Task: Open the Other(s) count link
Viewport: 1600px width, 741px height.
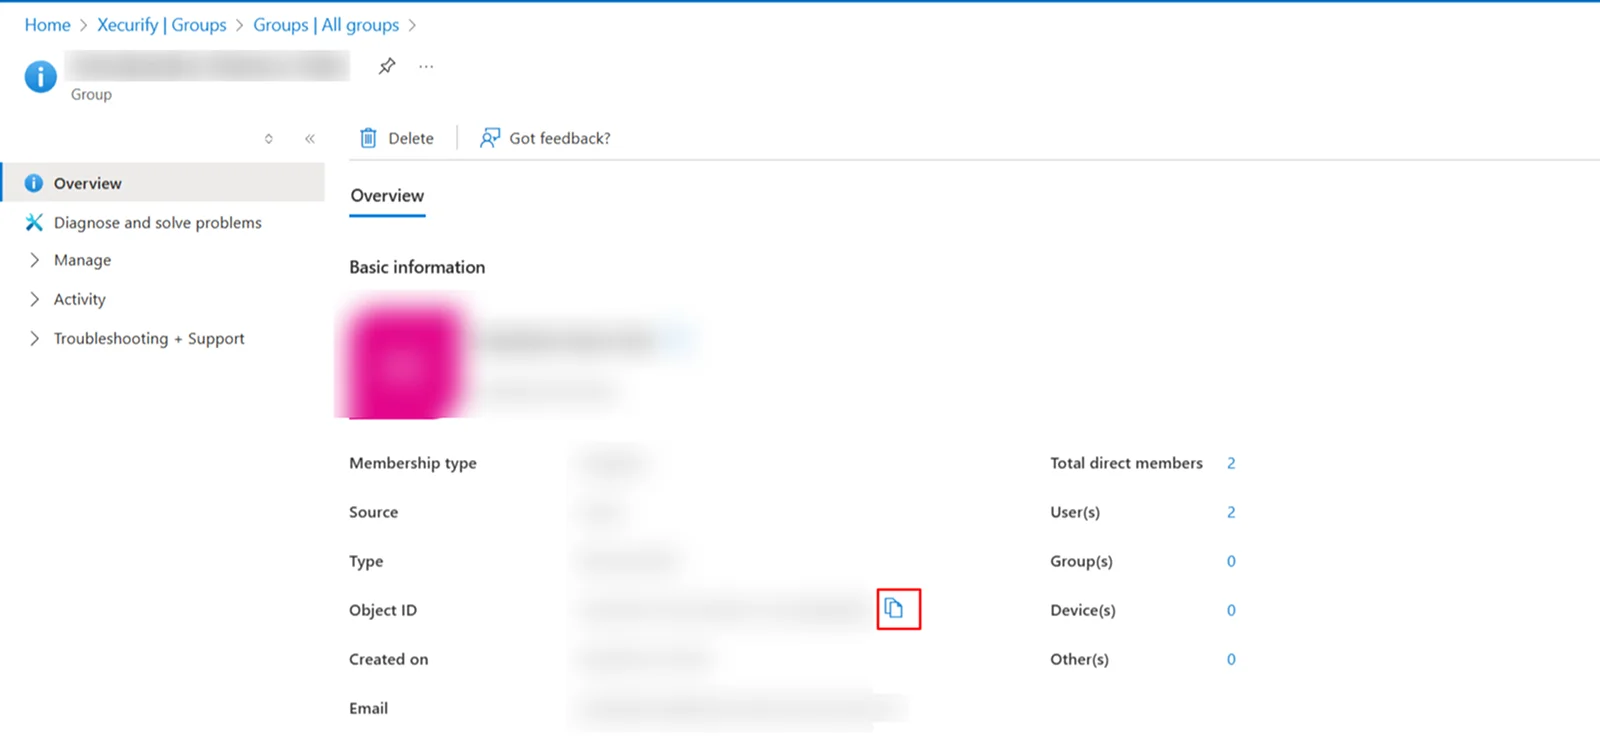Action: coord(1231,659)
